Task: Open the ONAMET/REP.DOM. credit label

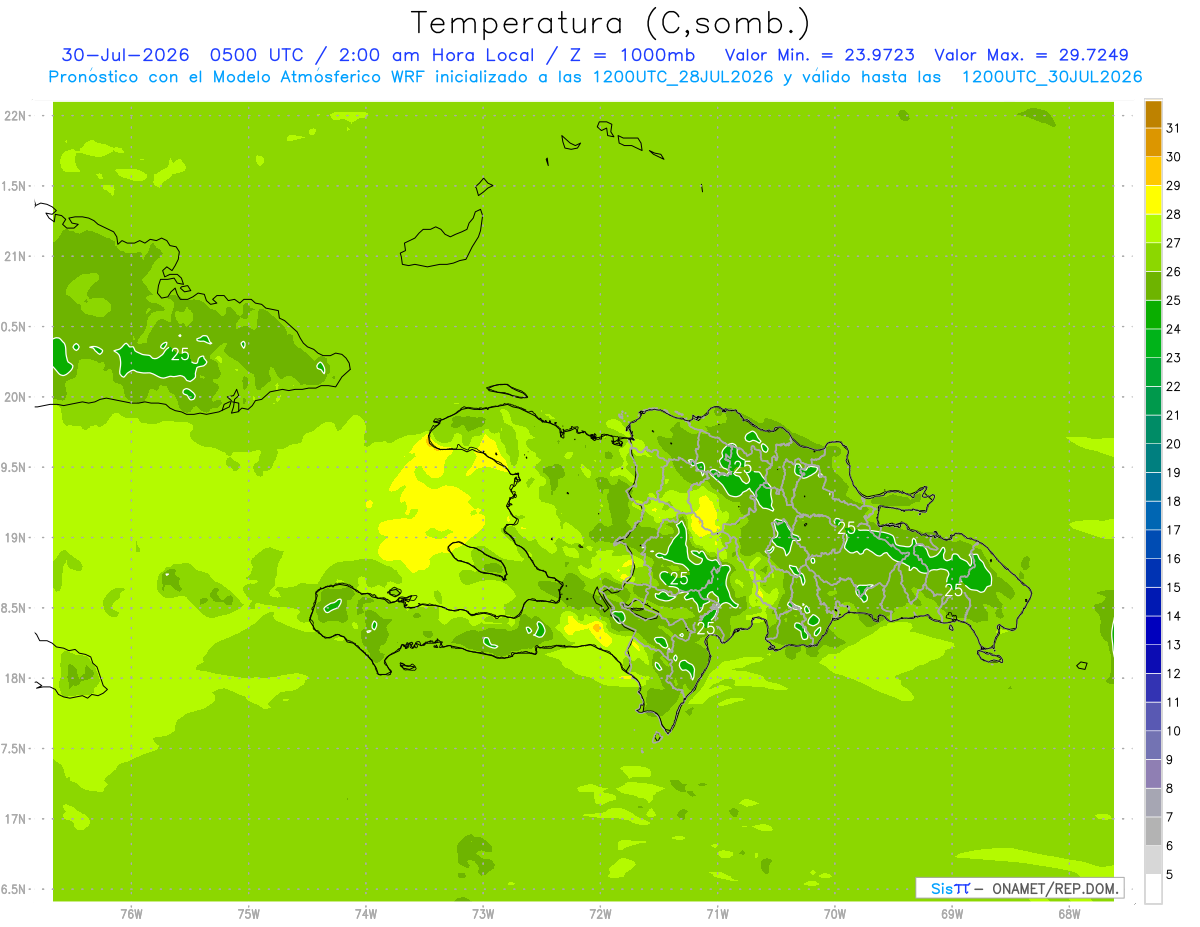Action: pyautogui.click(x=1053, y=888)
